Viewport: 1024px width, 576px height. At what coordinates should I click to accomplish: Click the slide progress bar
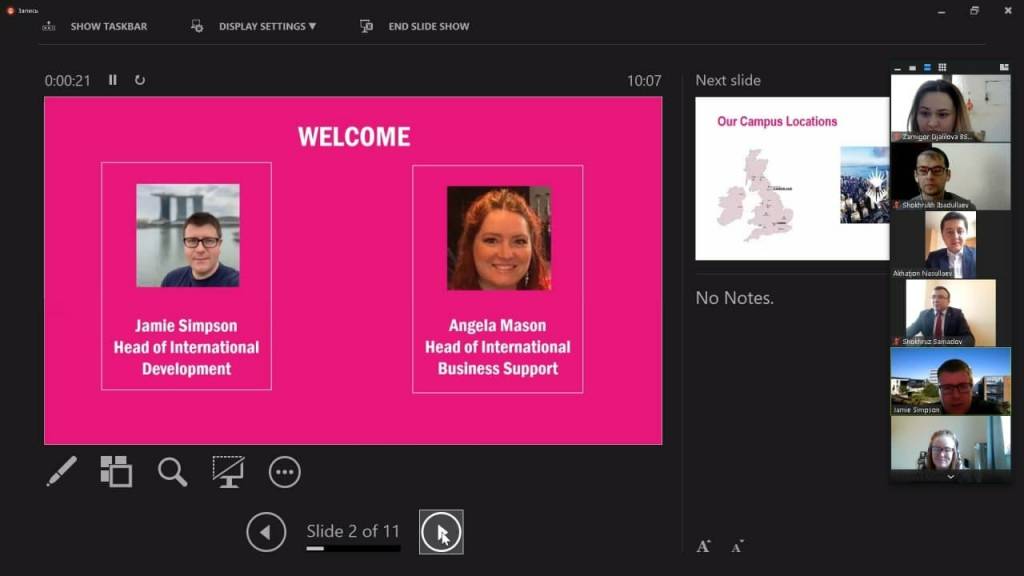click(x=353, y=548)
